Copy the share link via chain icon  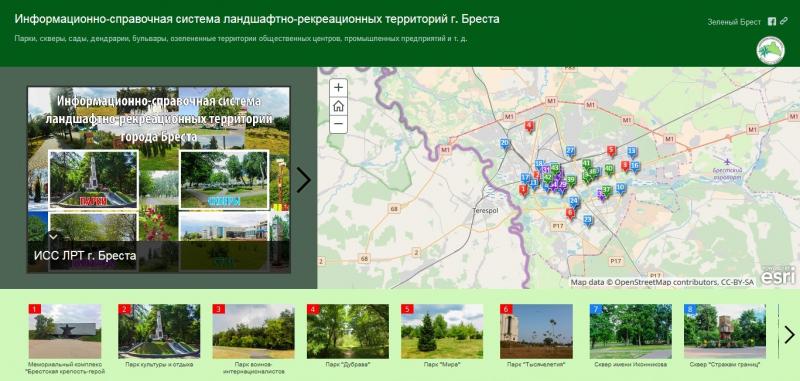(x=784, y=21)
